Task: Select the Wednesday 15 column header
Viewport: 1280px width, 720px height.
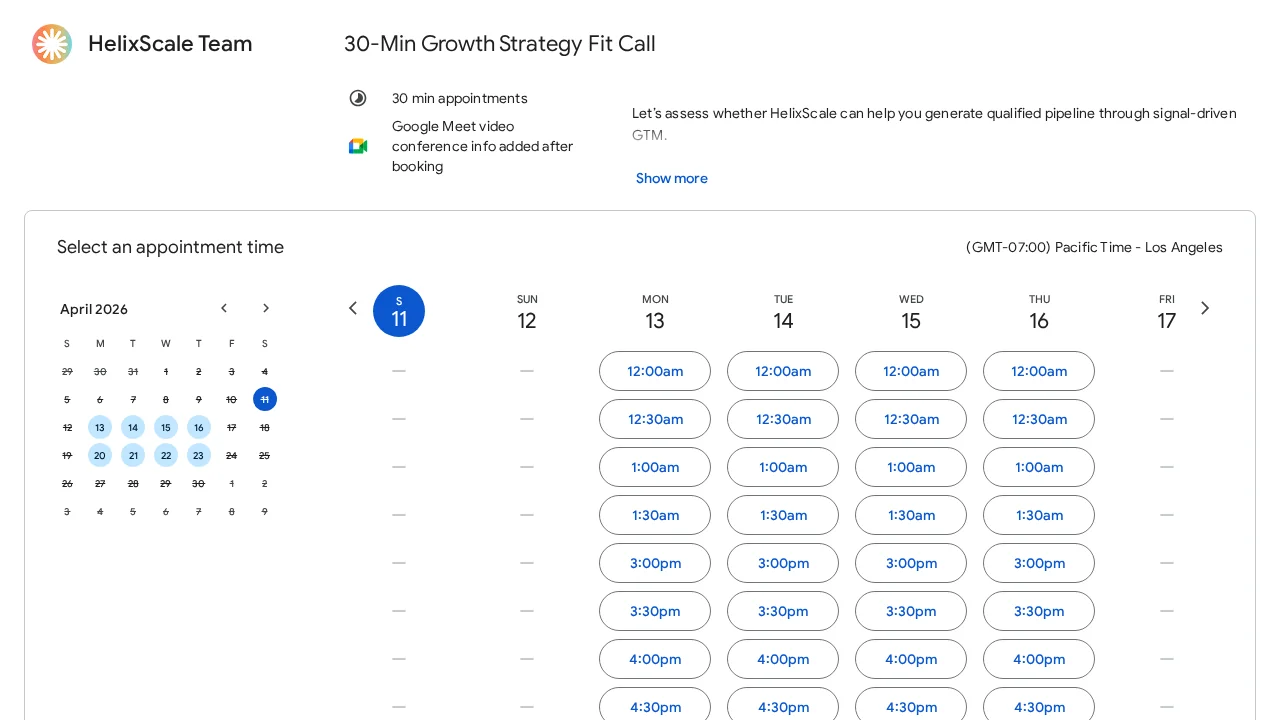Action: pyautogui.click(x=911, y=312)
